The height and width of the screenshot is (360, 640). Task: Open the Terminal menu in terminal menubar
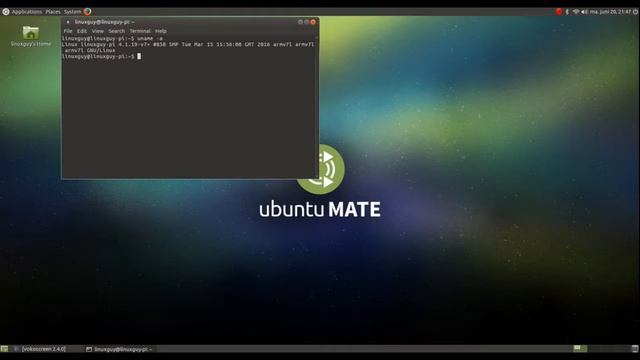tap(140, 31)
